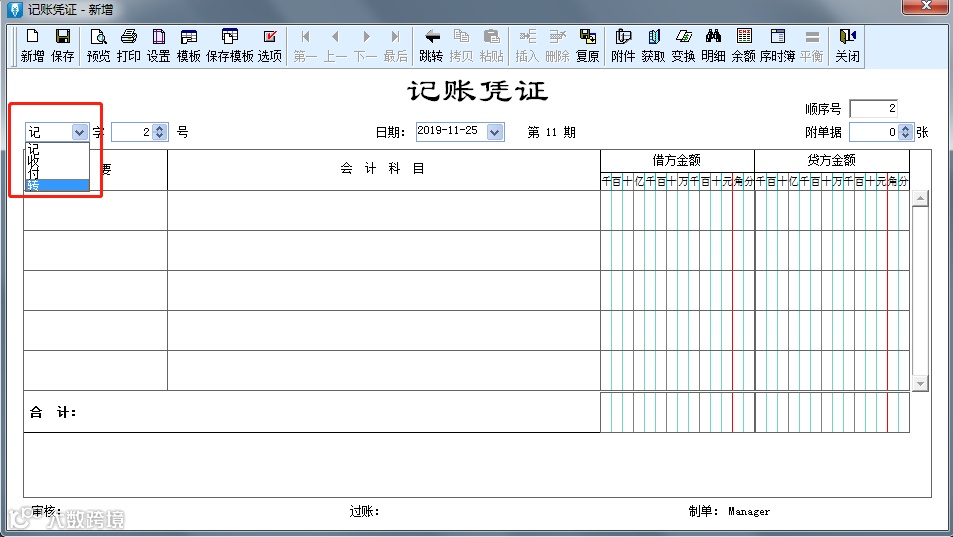The height and width of the screenshot is (537, 953).
Task: Click the 合计 total label
Action: coord(53,412)
